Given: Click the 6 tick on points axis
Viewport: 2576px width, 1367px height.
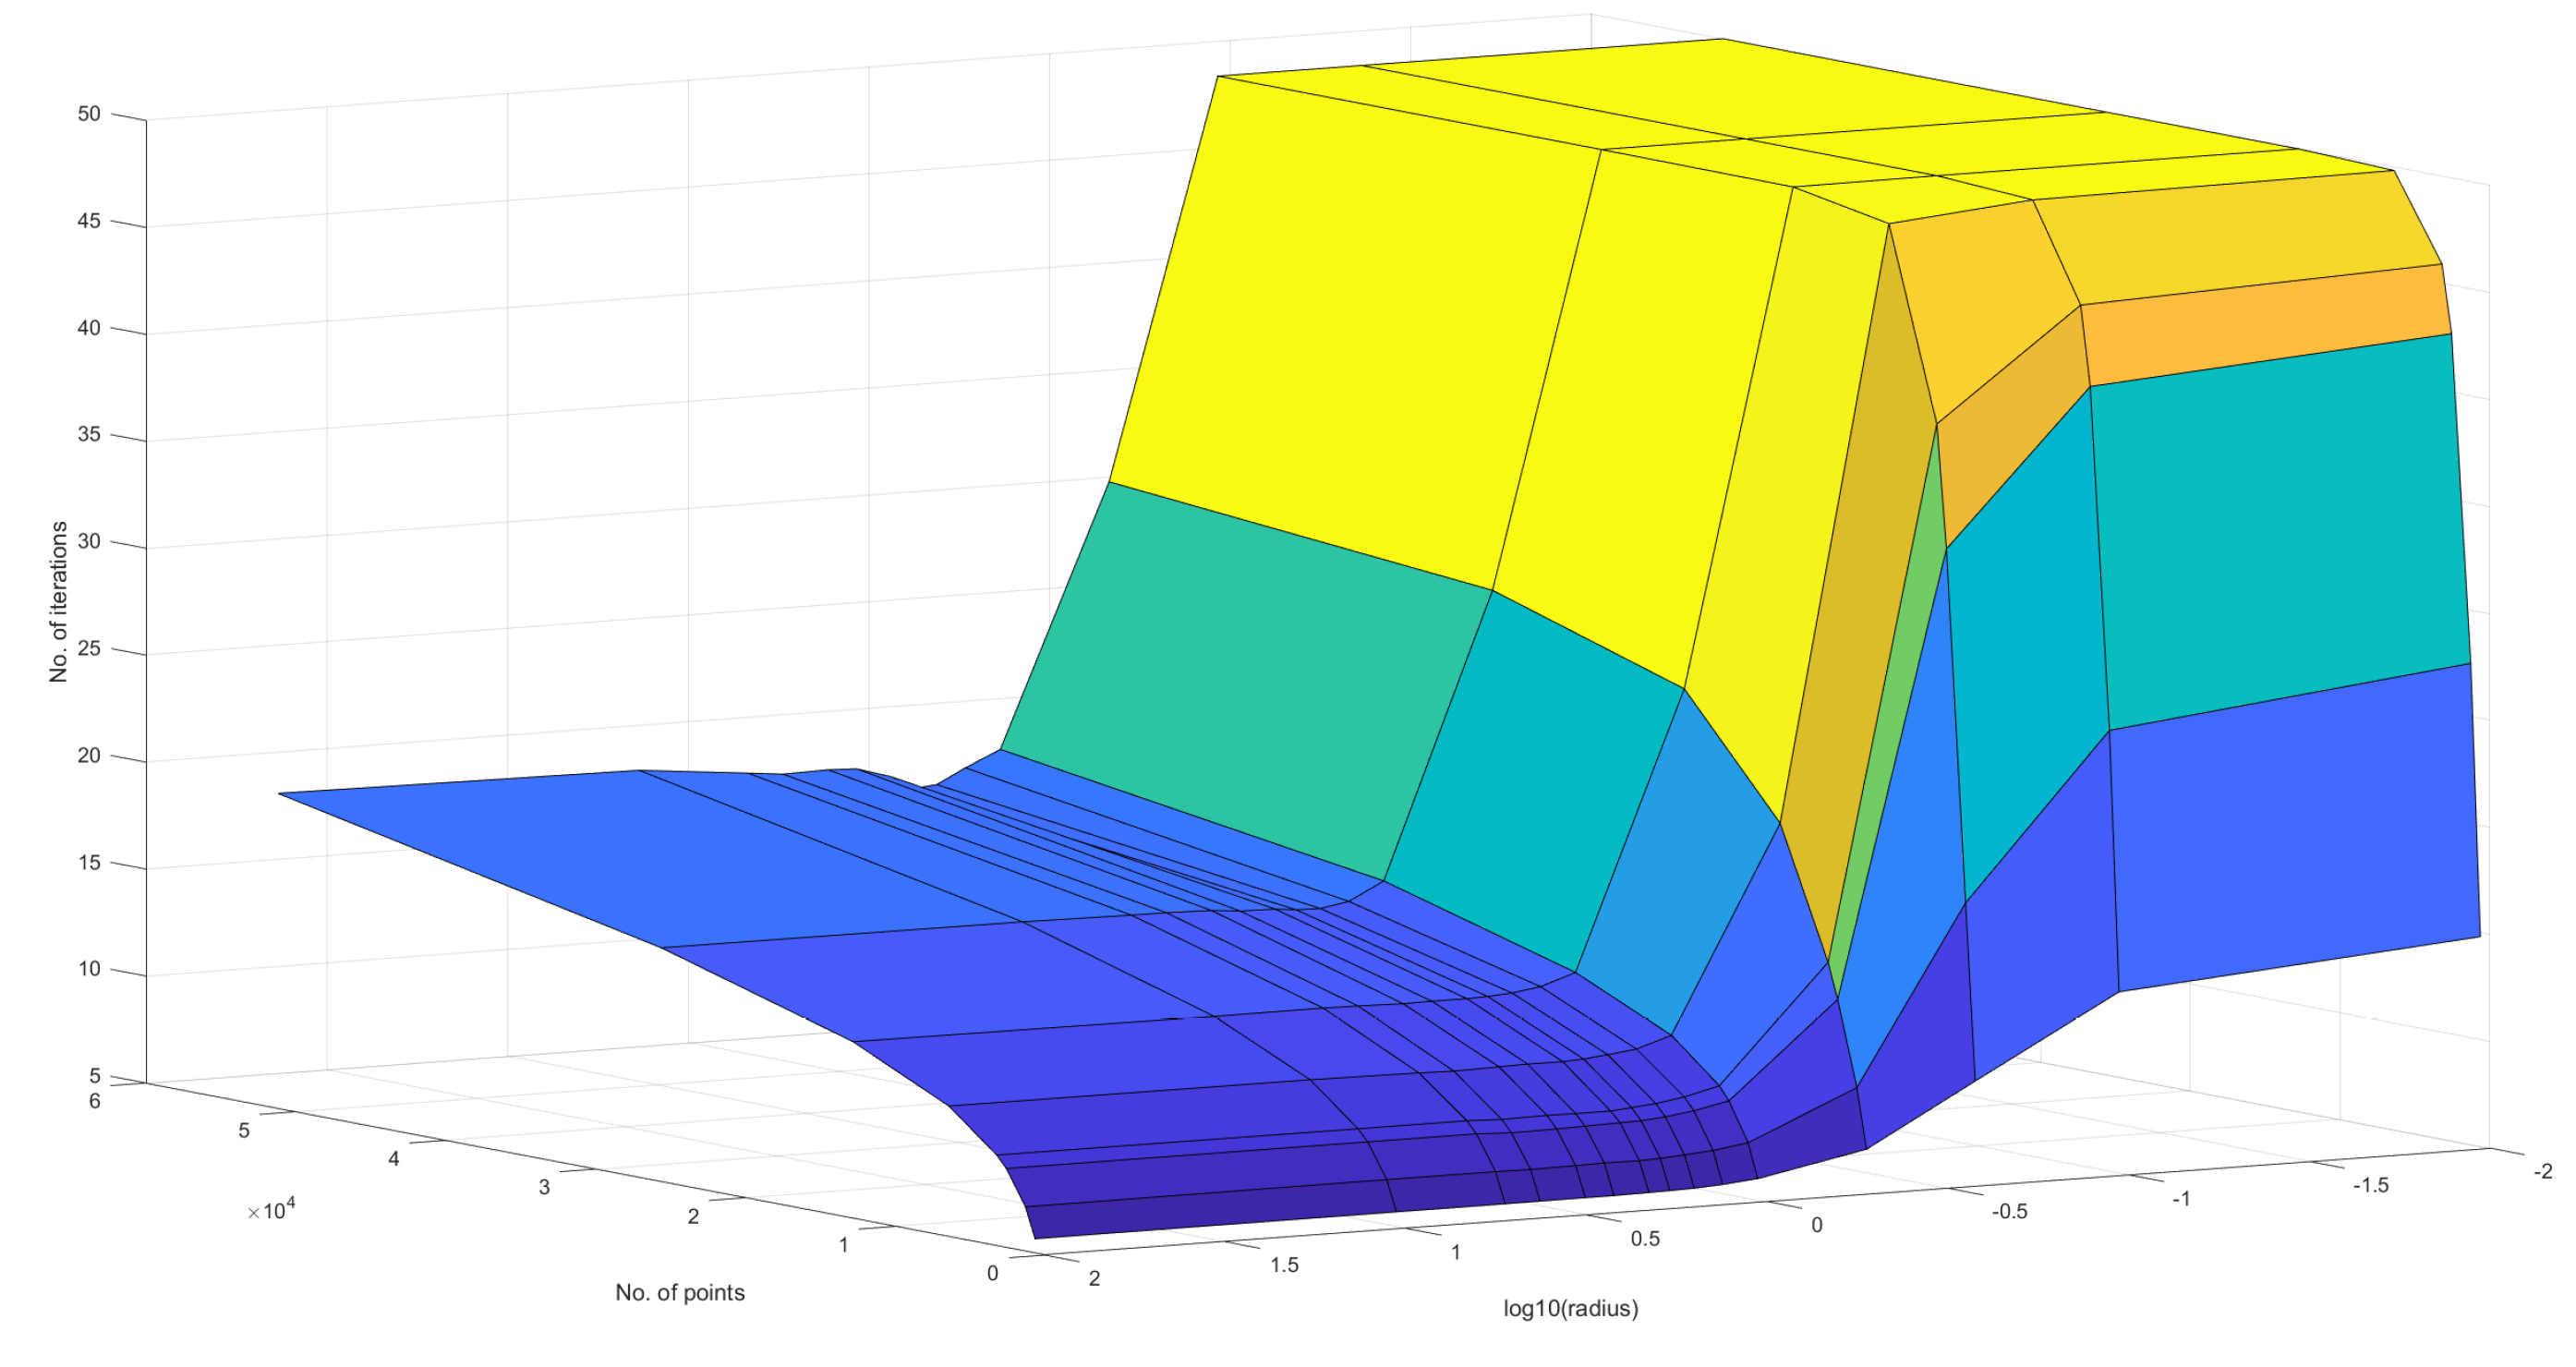Looking at the screenshot, I should tap(95, 1102).
